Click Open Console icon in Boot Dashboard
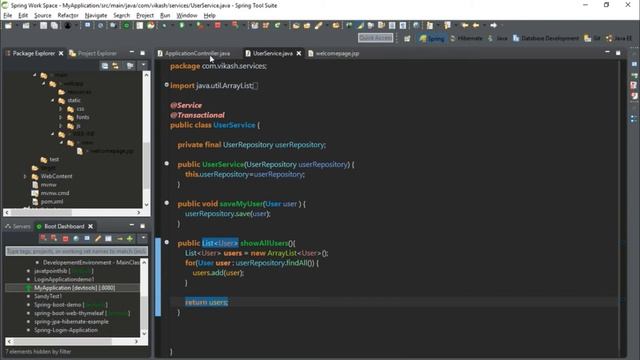640x360 pixels. [x=87, y=238]
